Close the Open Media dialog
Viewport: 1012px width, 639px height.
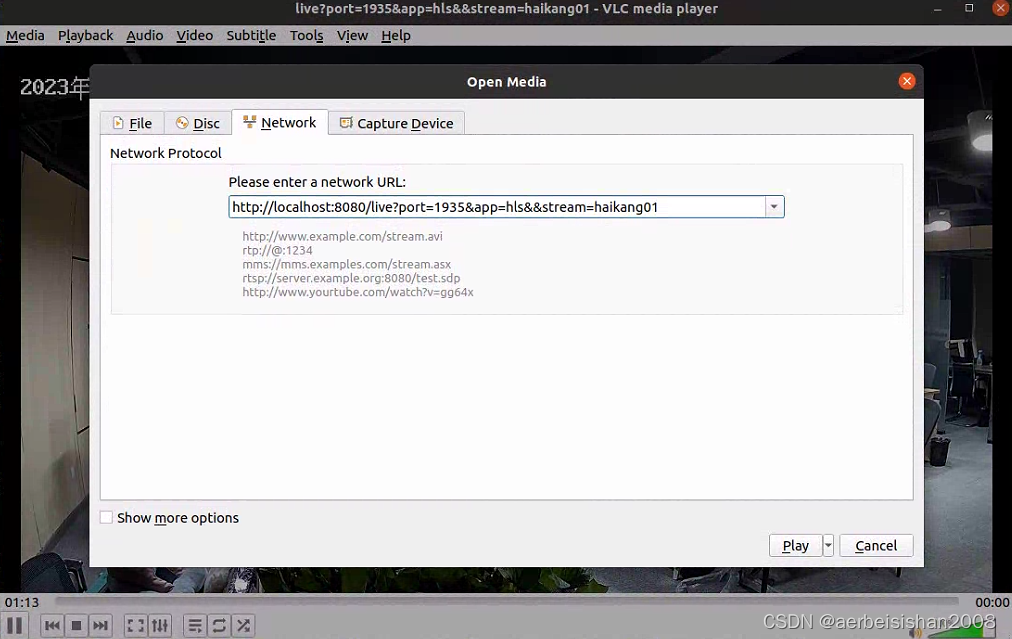tap(907, 81)
